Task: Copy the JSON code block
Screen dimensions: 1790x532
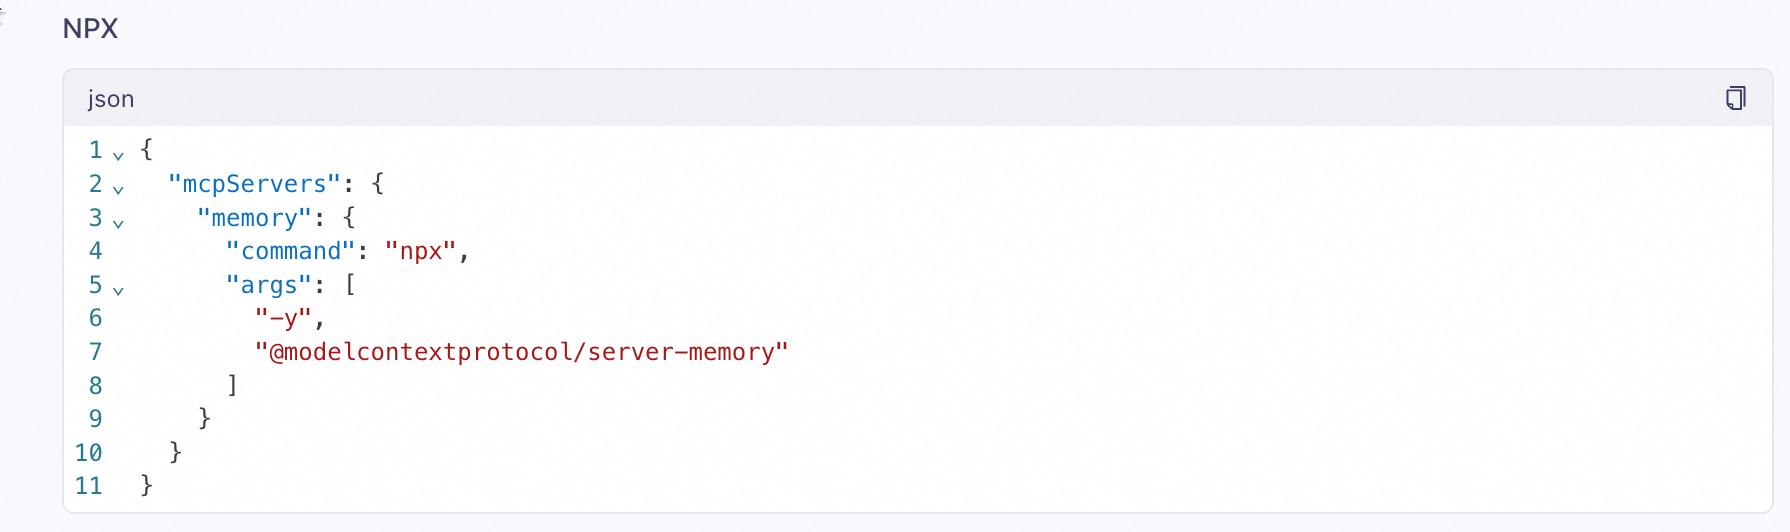Action: click(x=1736, y=98)
